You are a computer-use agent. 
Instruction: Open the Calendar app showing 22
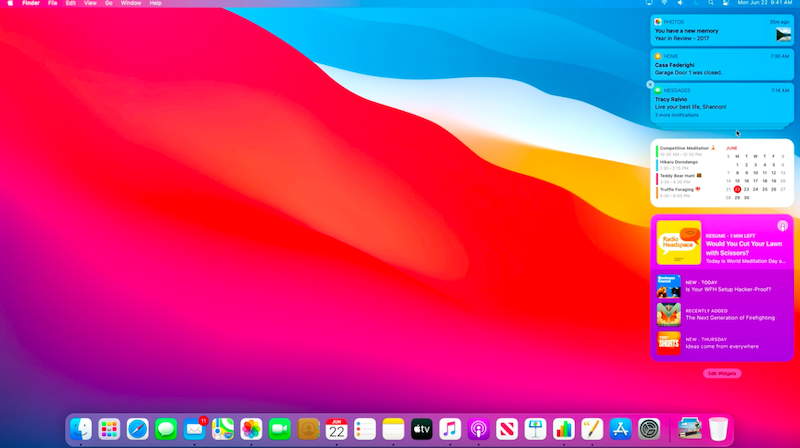336,429
